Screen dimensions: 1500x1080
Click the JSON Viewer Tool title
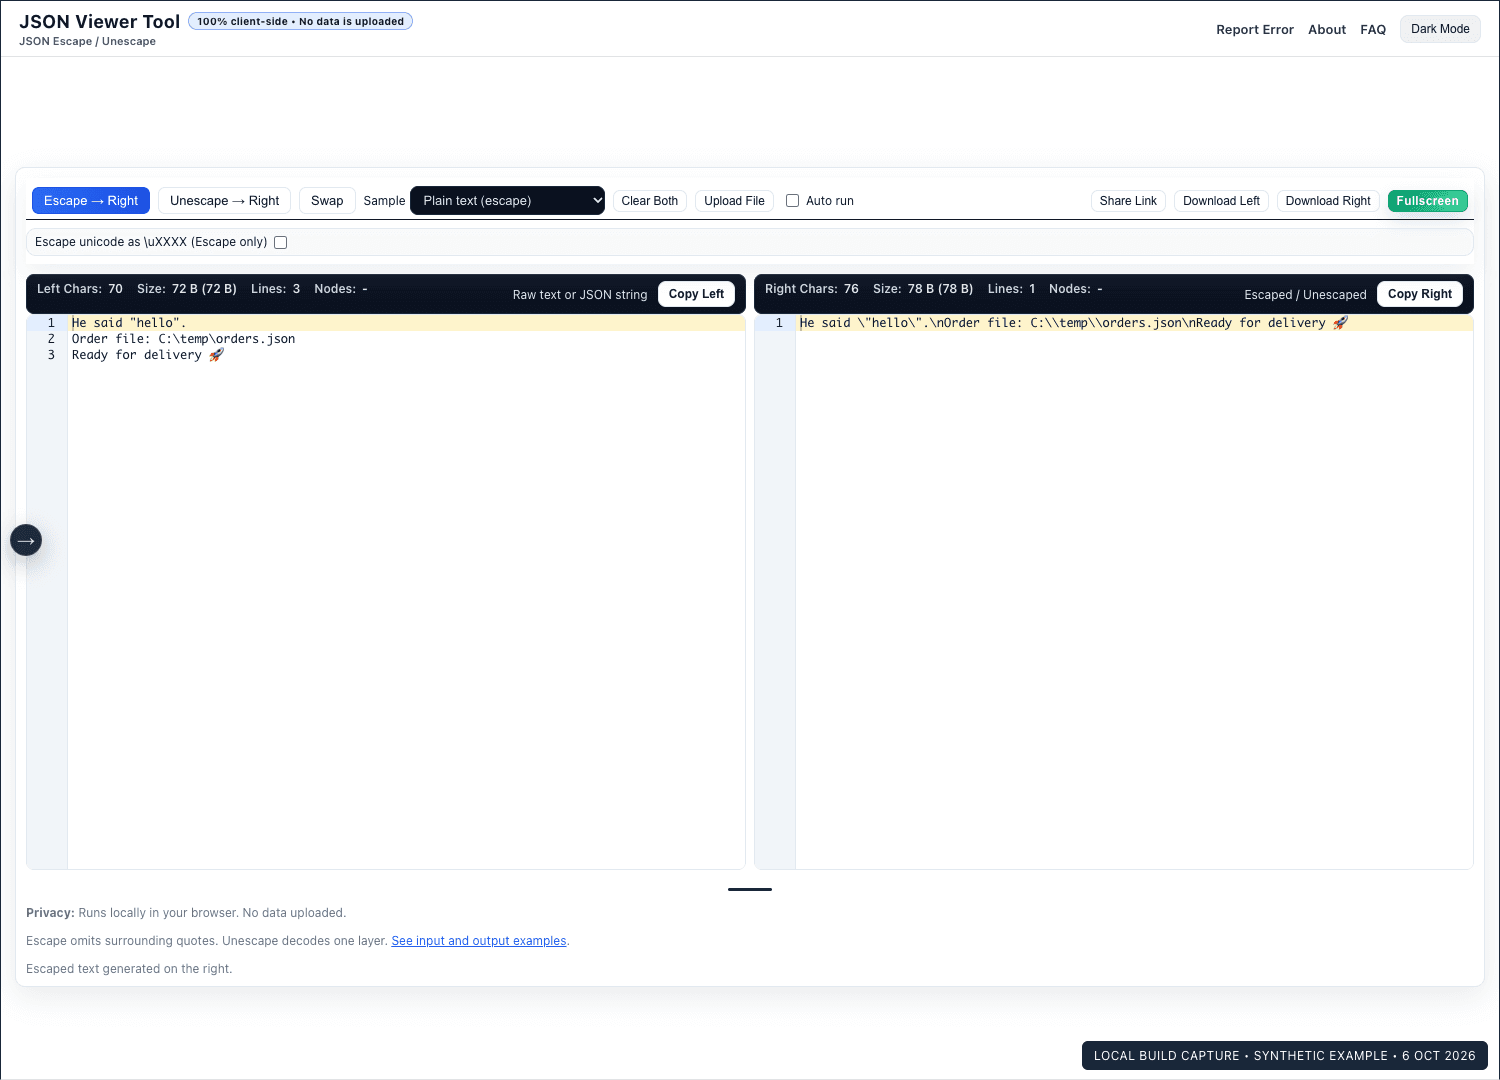pyautogui.click(x=100, y=21)
